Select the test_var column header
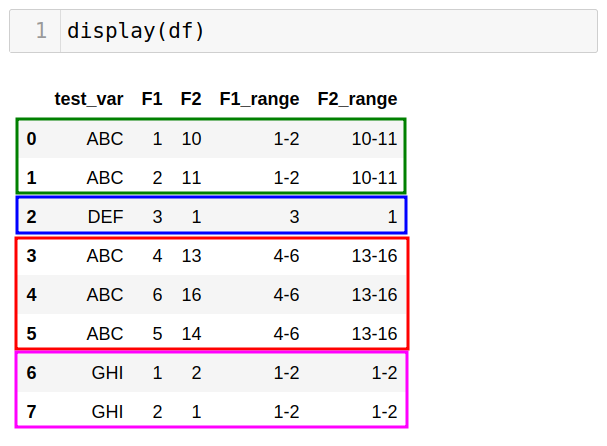 pyautogui.click(x=89, y=99)
